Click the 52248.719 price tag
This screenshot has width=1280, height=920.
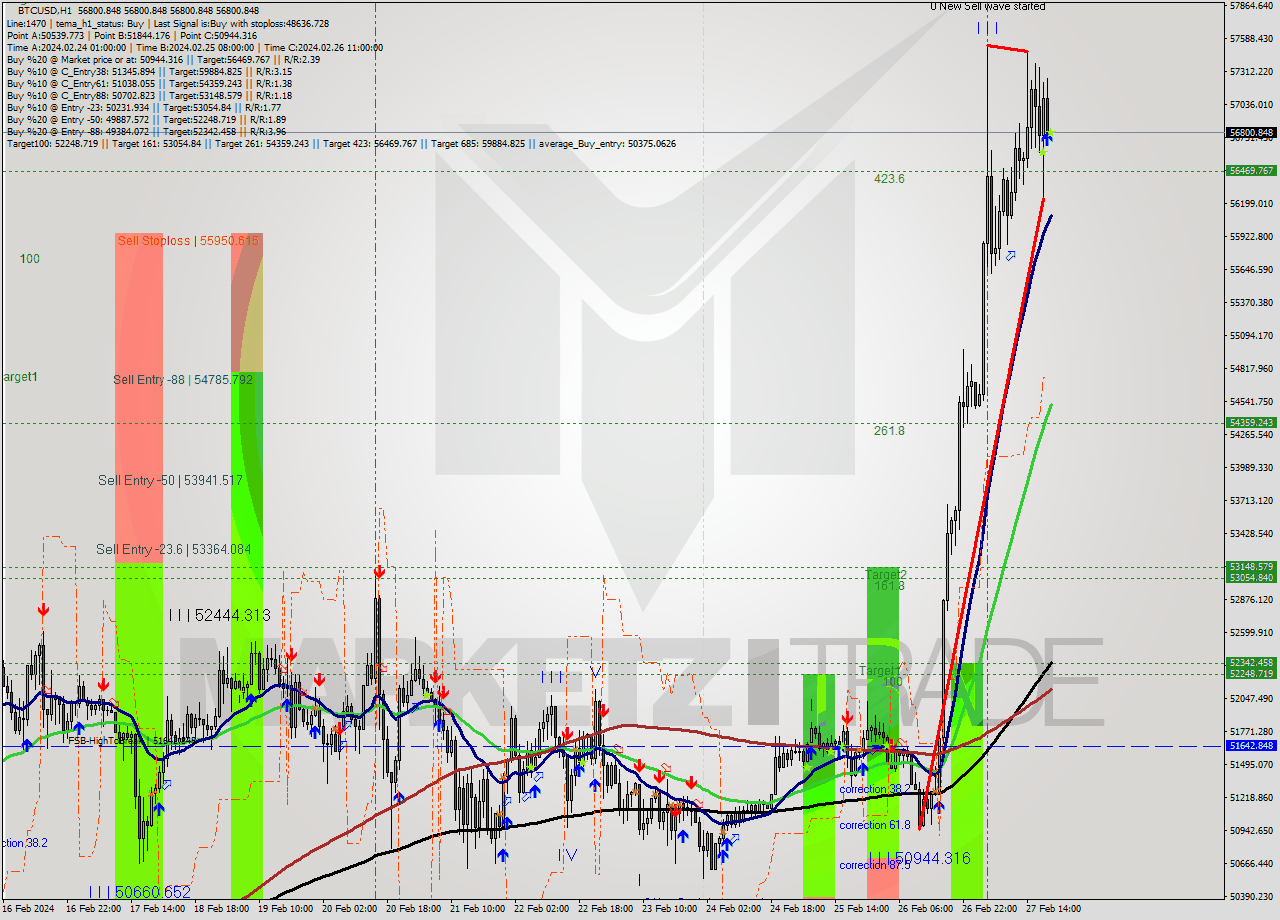[1251, 674]
